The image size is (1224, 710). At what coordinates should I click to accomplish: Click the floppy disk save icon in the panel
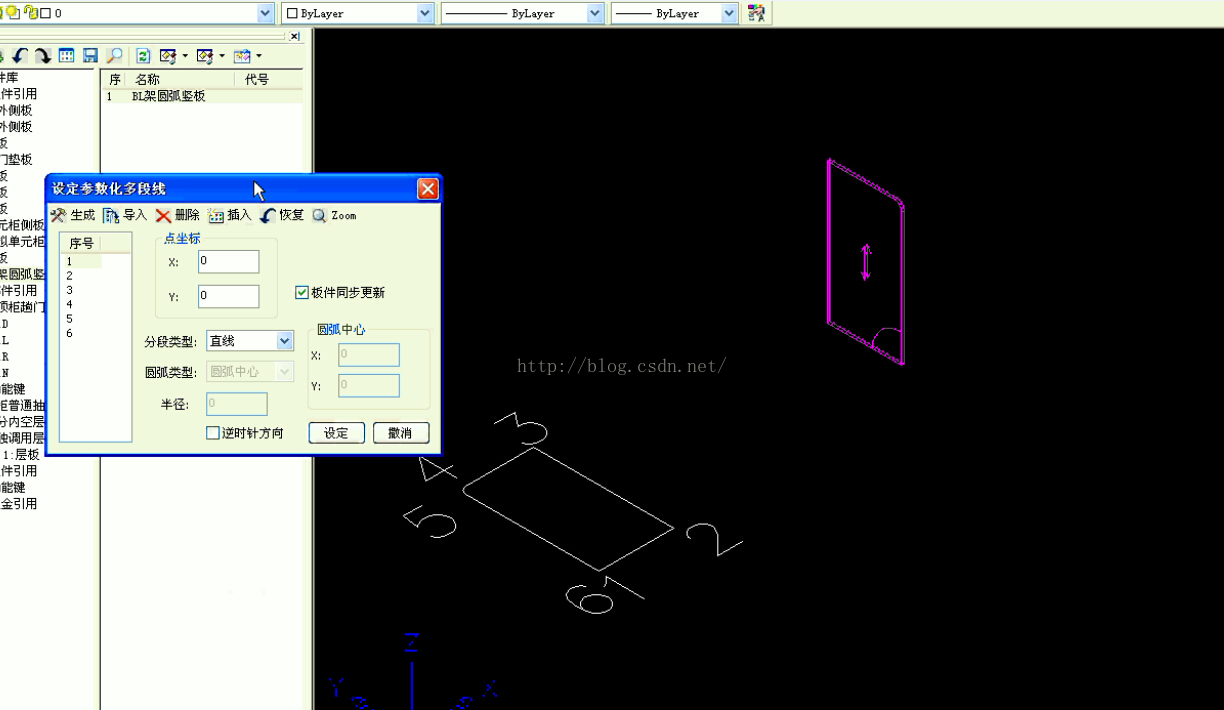pos(90,56)
